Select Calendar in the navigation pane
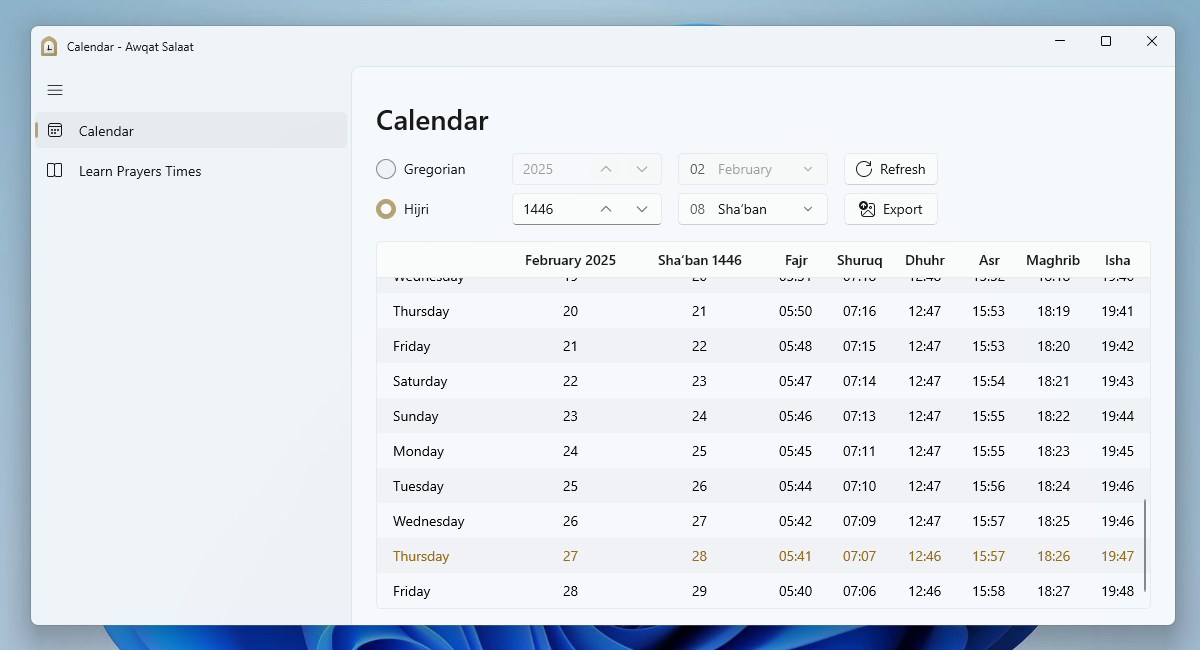Screen dimensions: 1200x650 click(104, 130)
